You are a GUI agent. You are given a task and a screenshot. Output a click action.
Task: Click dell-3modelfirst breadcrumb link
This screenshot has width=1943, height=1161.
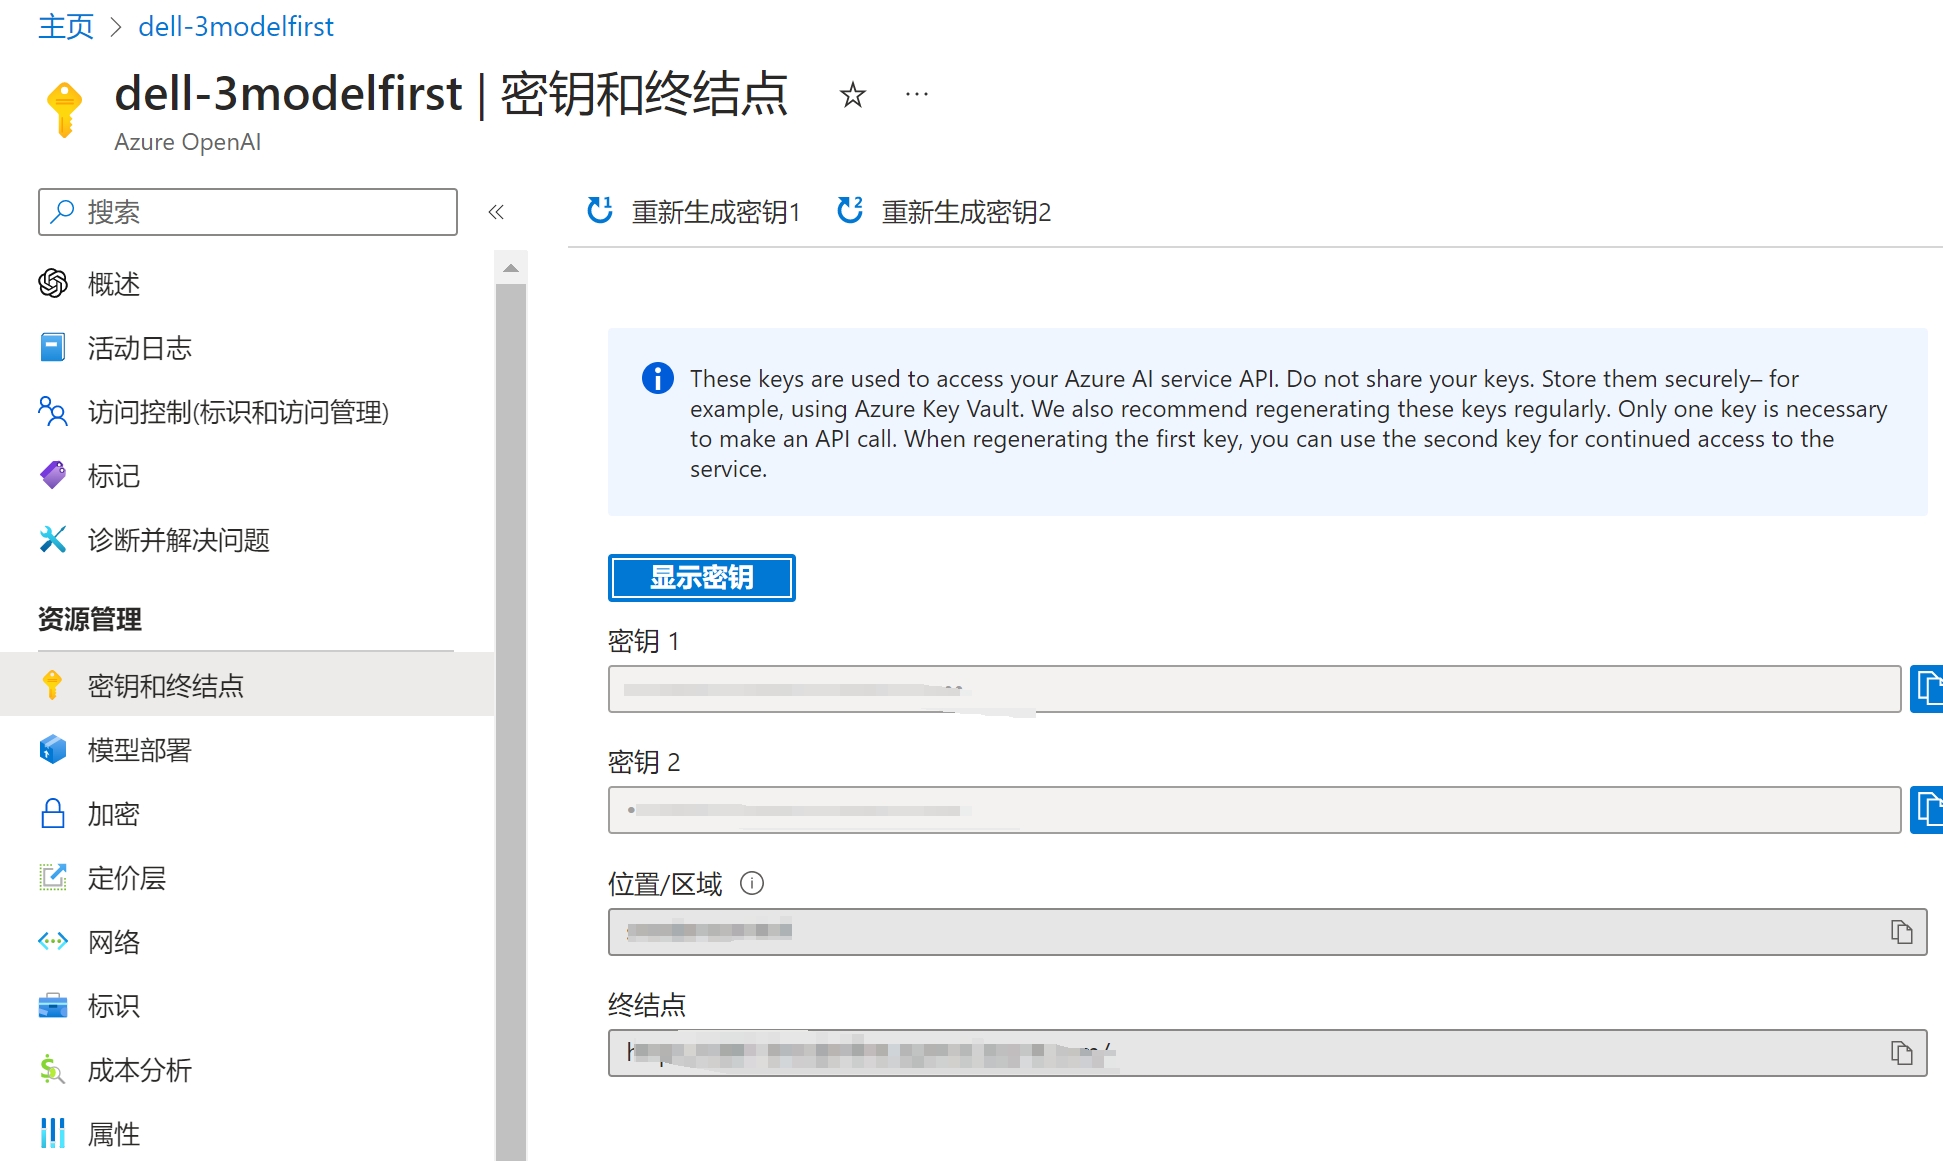[x=236, y=26]
